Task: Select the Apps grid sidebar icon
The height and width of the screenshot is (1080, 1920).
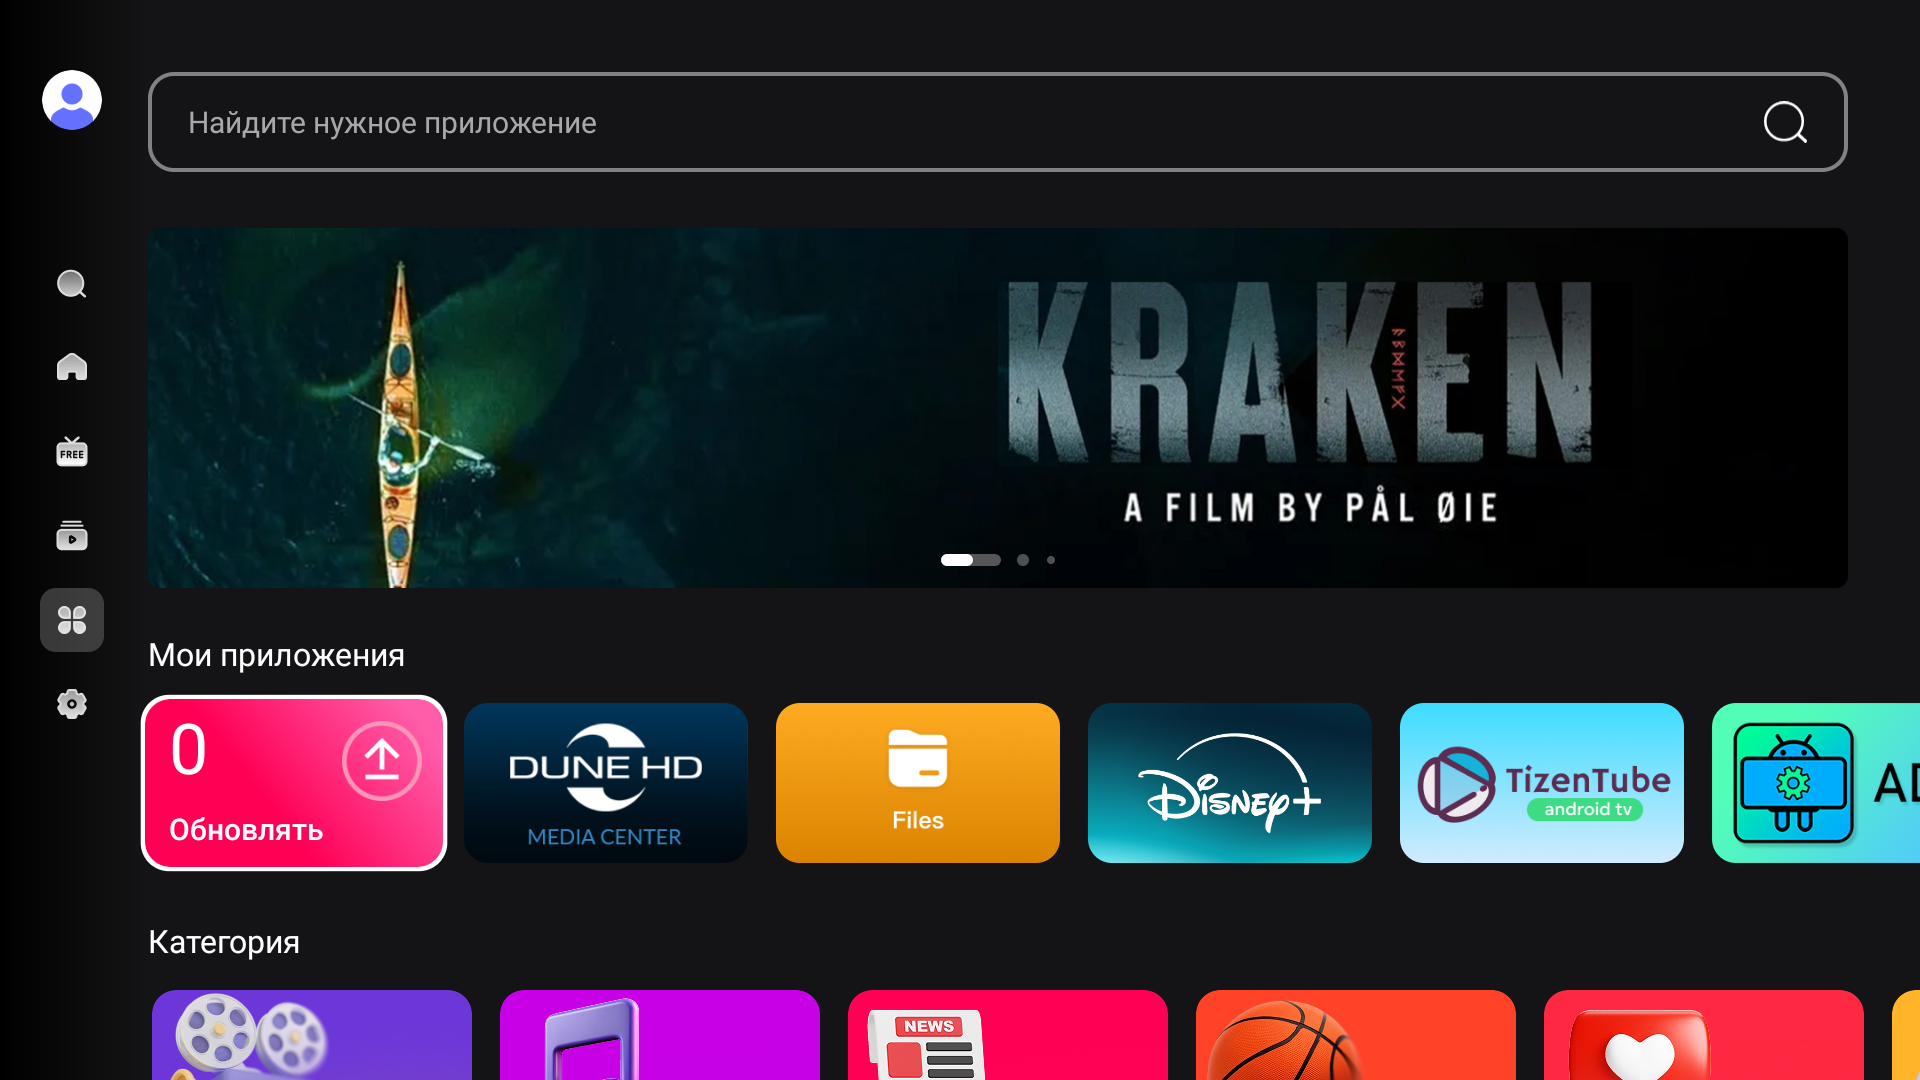Action: pos(72,620)
